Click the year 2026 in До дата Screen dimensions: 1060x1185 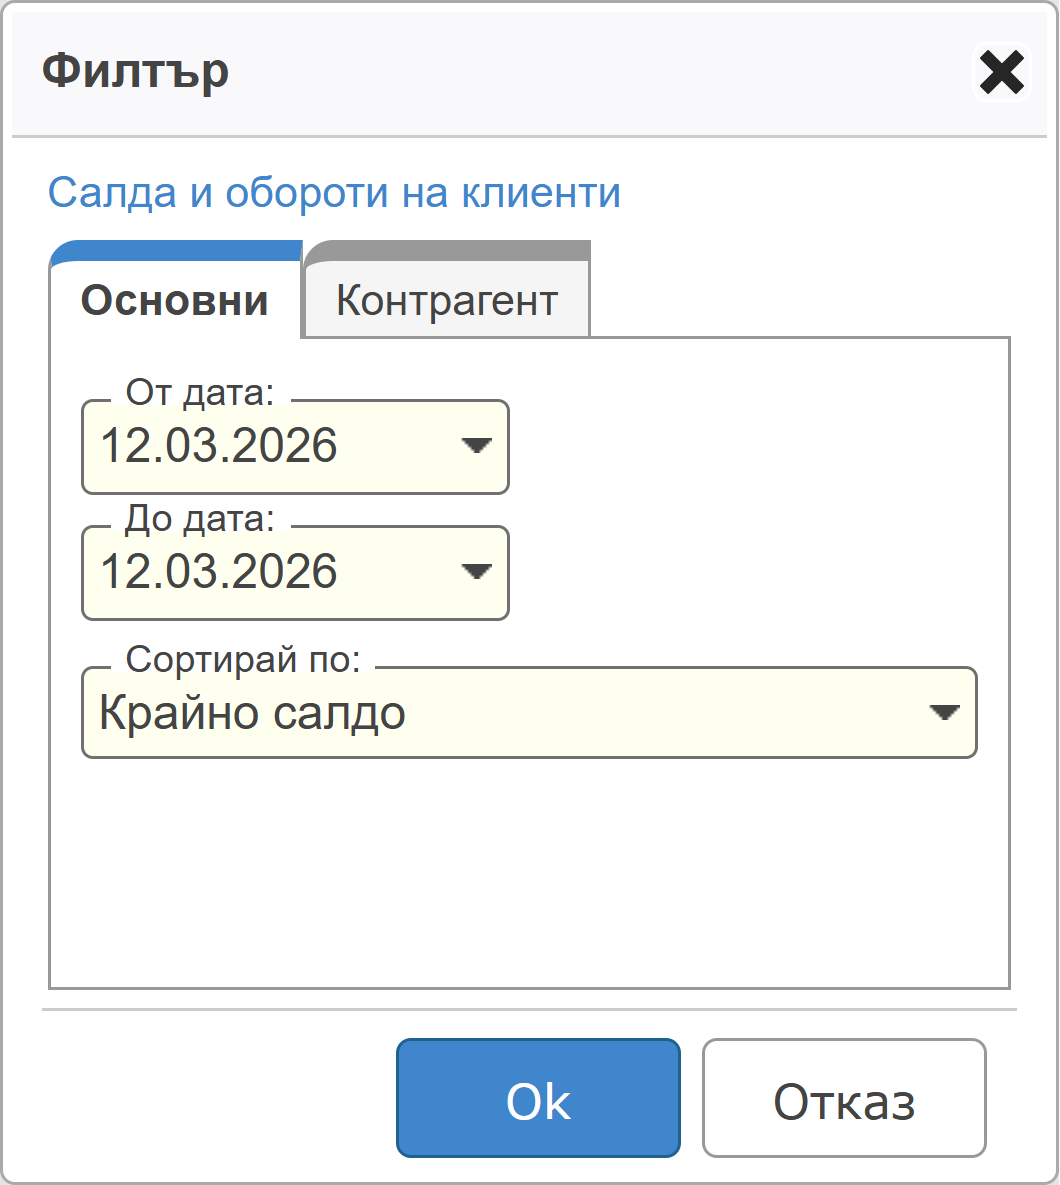[291, 572]
